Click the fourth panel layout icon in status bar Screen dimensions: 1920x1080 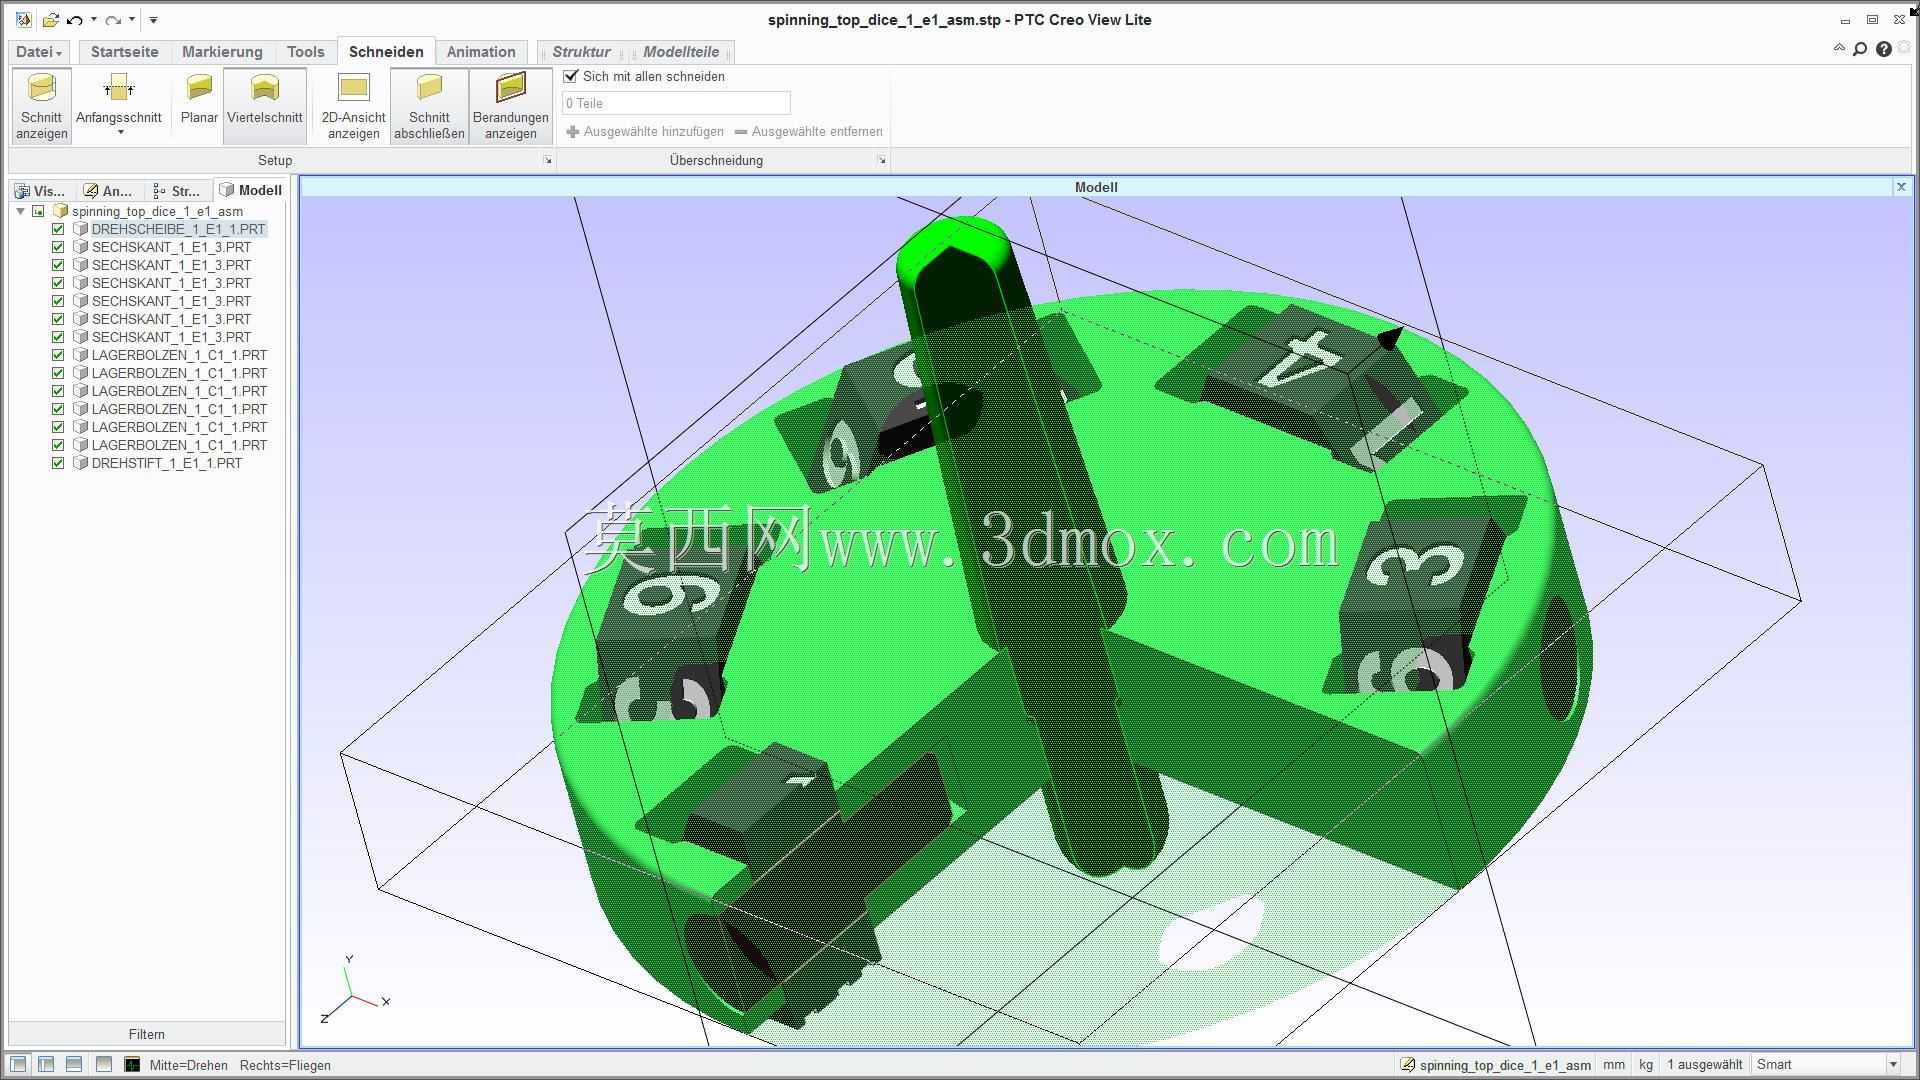pos(103,1064)
